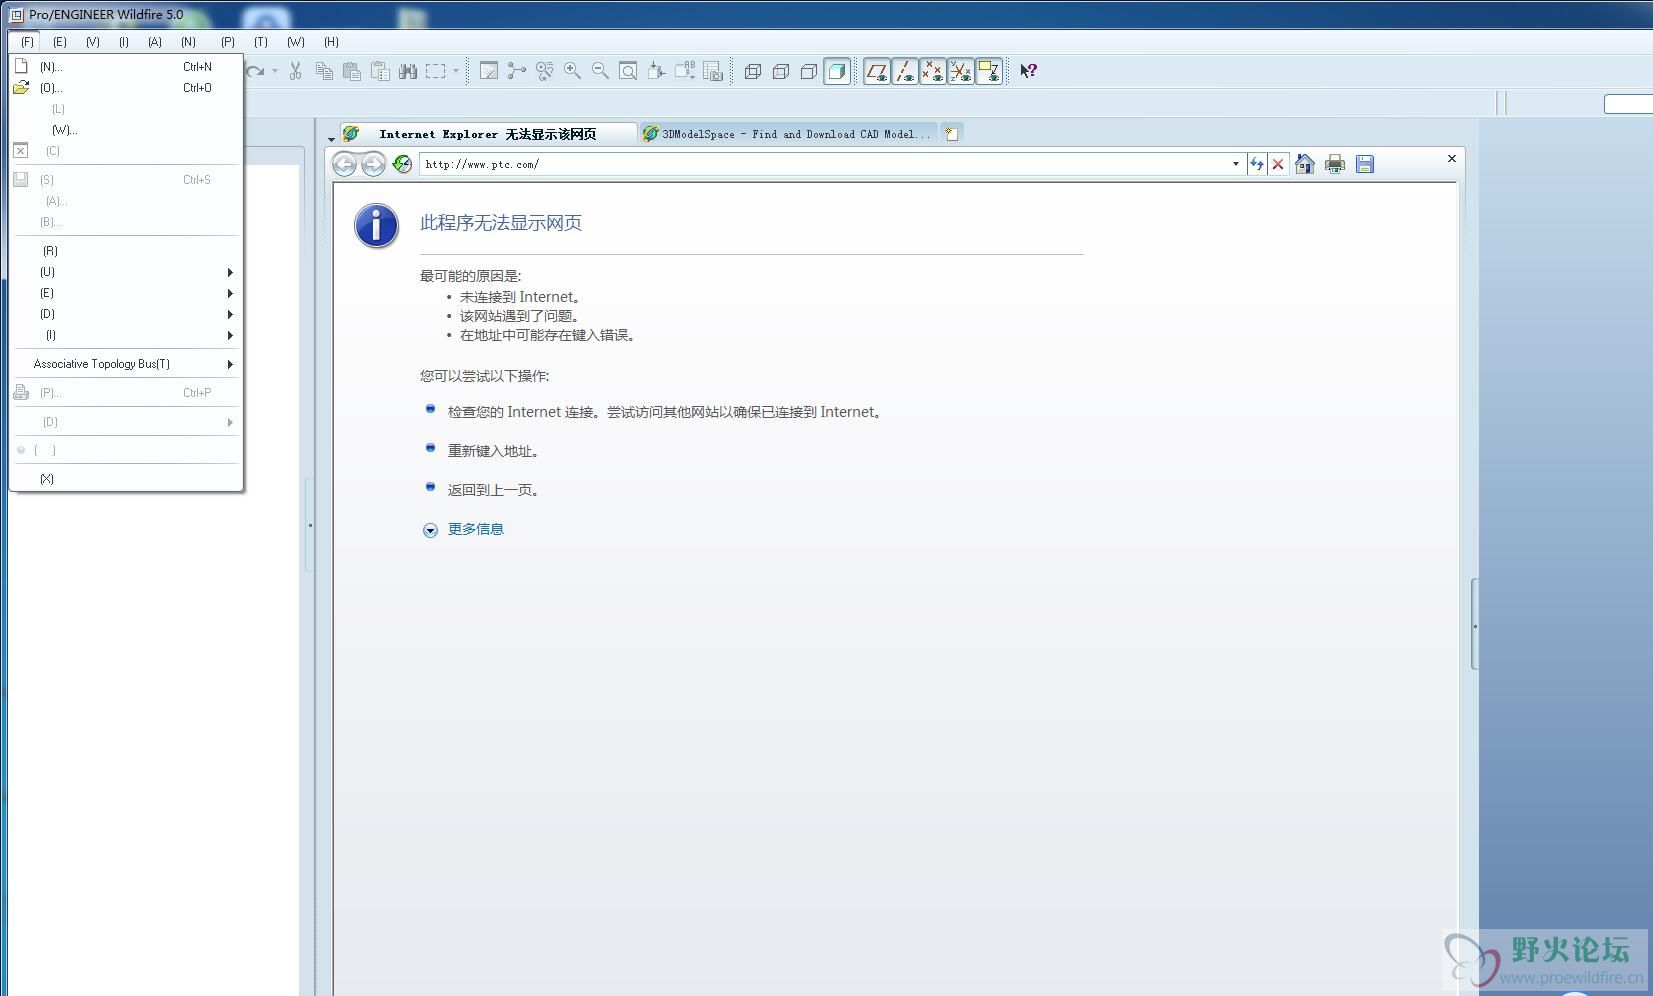Click the View manager icon

713,71
